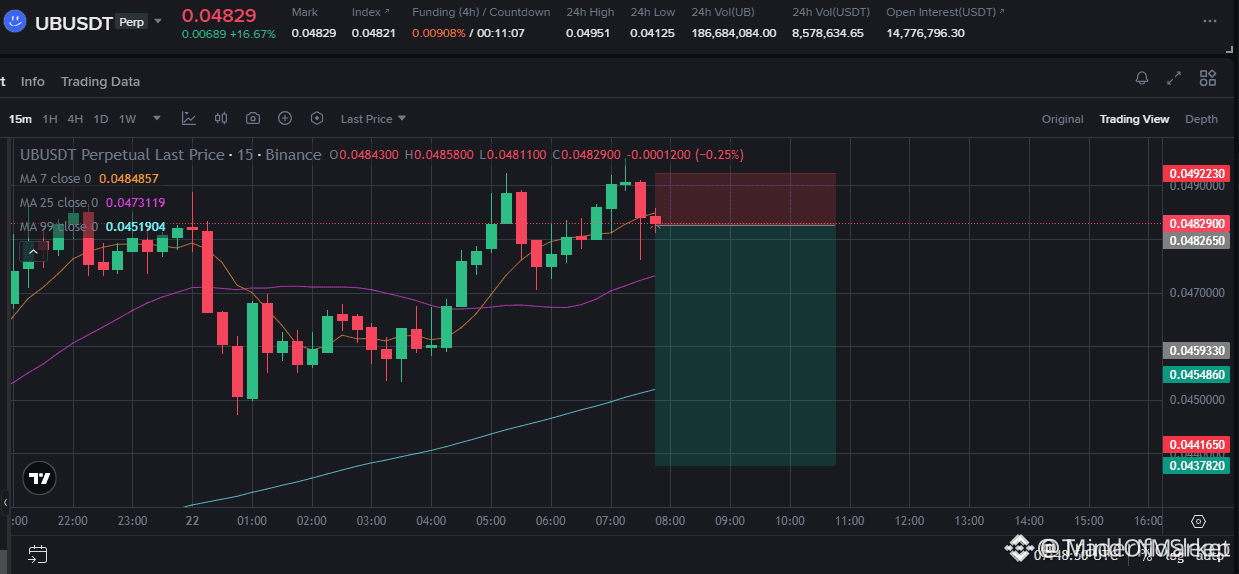Click the Perp contract tag
Image resolution: width=1239 pixels, height=574 pixels.
pos(130,21)
